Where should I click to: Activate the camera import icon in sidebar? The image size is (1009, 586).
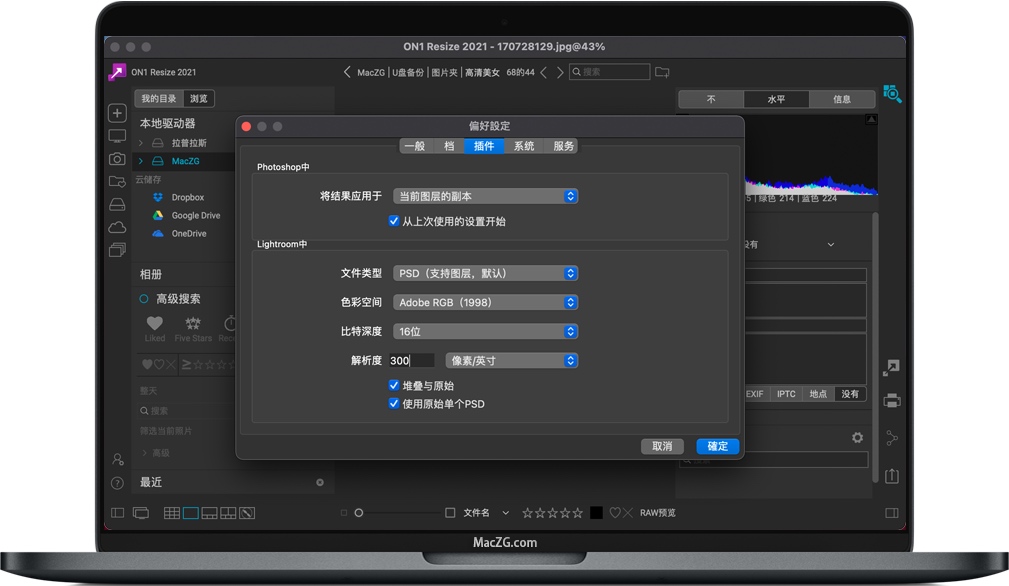coord(117,160)
